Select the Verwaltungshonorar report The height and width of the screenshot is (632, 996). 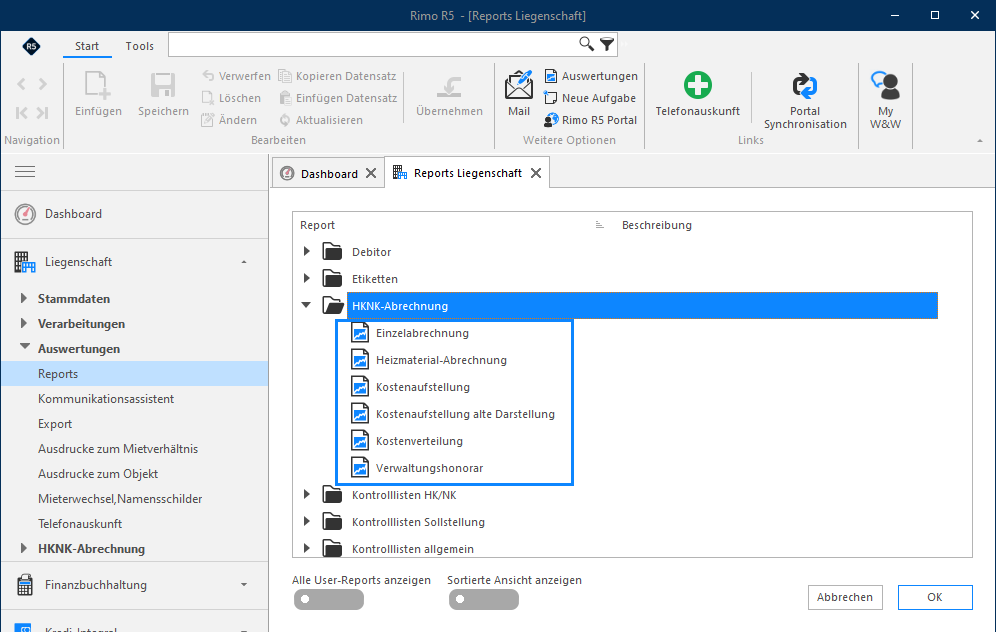point(429,468)
